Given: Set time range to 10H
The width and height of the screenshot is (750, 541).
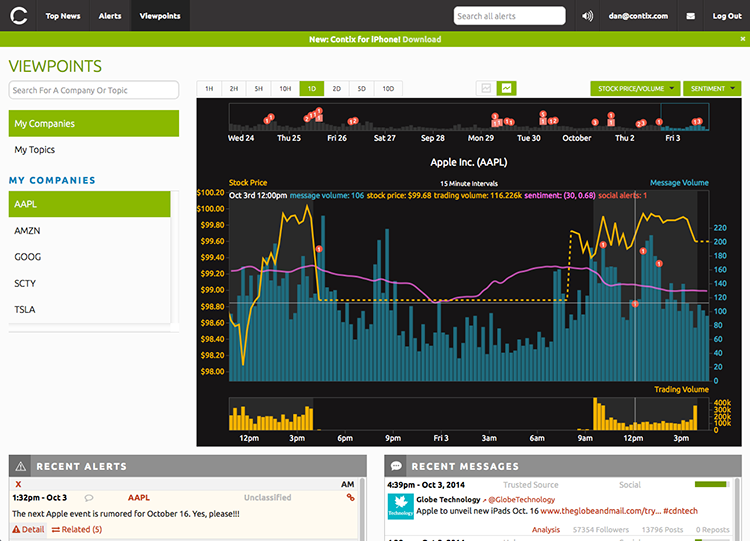Looking at the screenshot, I should coord(286,88).
